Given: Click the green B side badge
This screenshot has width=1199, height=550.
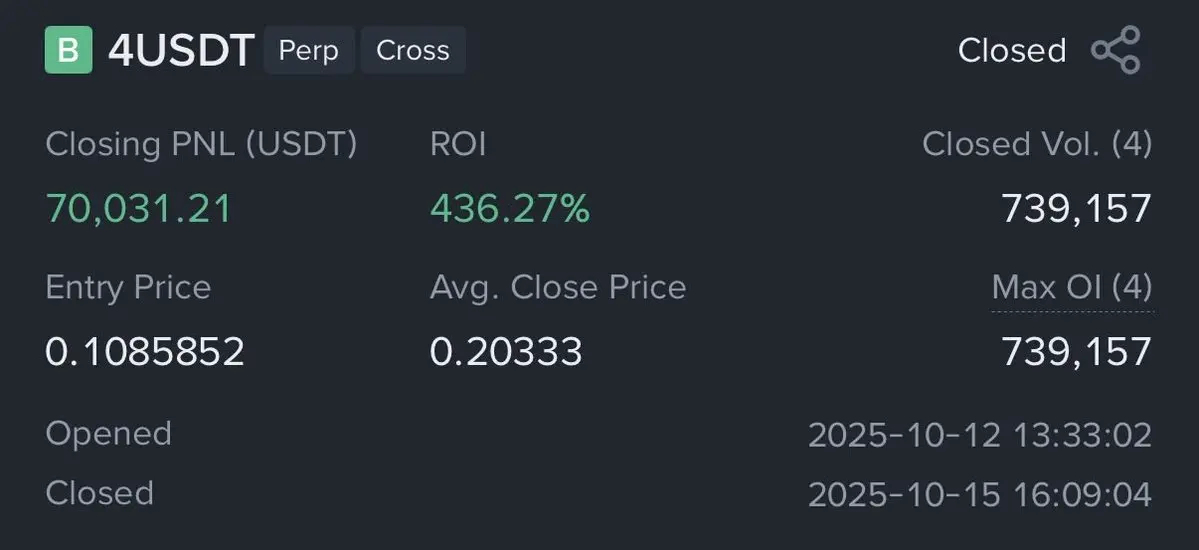Looking at the screenshot, I should (x=68, y=50).
